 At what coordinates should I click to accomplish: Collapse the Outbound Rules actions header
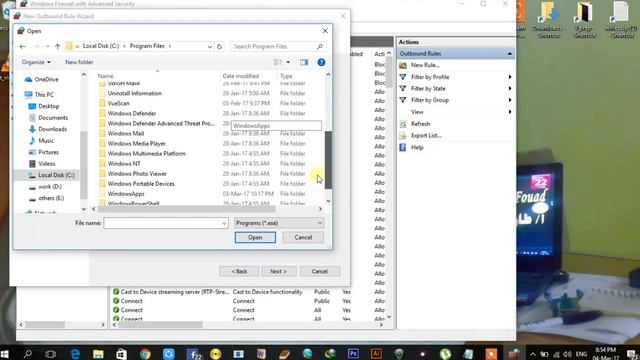tap(509, 54)
